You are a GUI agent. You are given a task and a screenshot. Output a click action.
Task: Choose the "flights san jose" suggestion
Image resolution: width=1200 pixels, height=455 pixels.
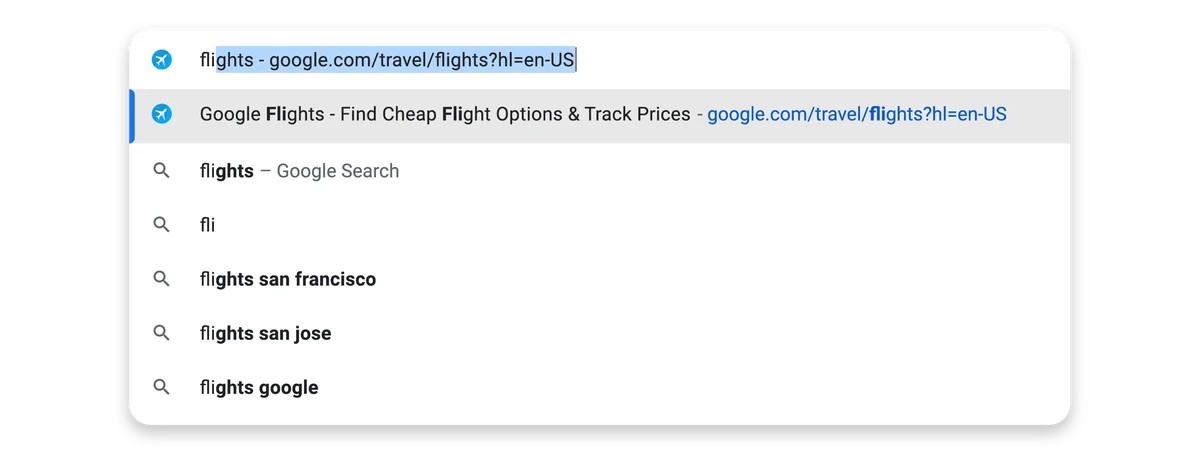pos(600,333)
